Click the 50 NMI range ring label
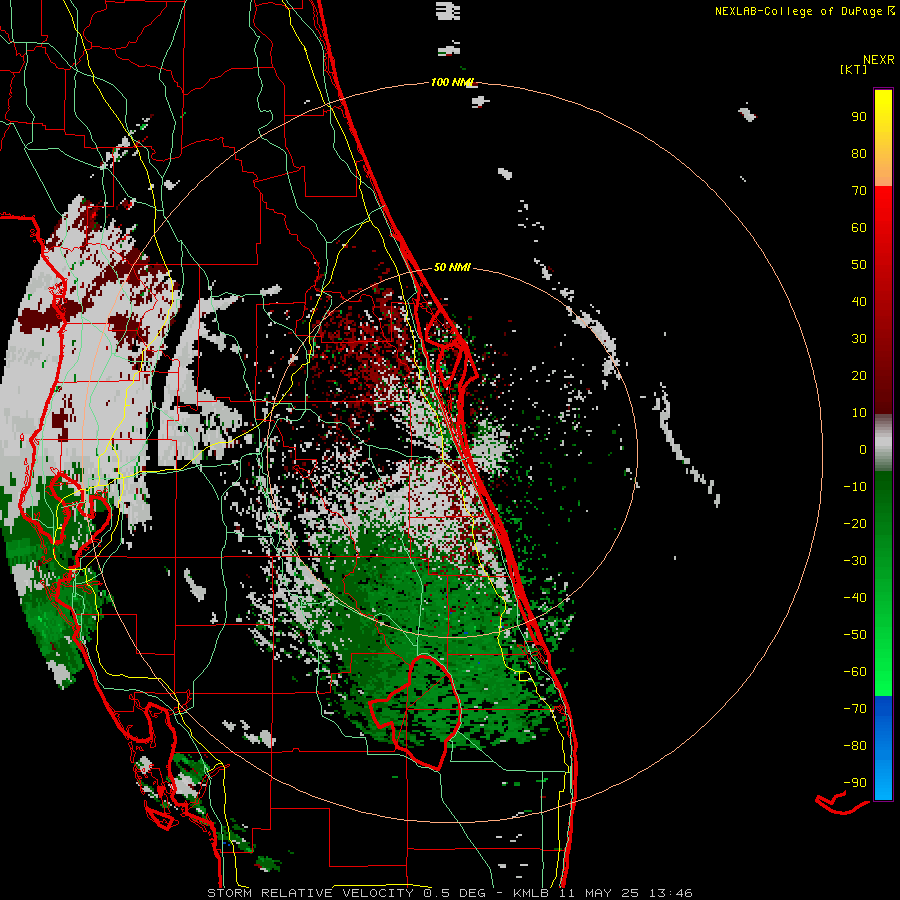This screenshot has height=900, width=900. [452, 267]
